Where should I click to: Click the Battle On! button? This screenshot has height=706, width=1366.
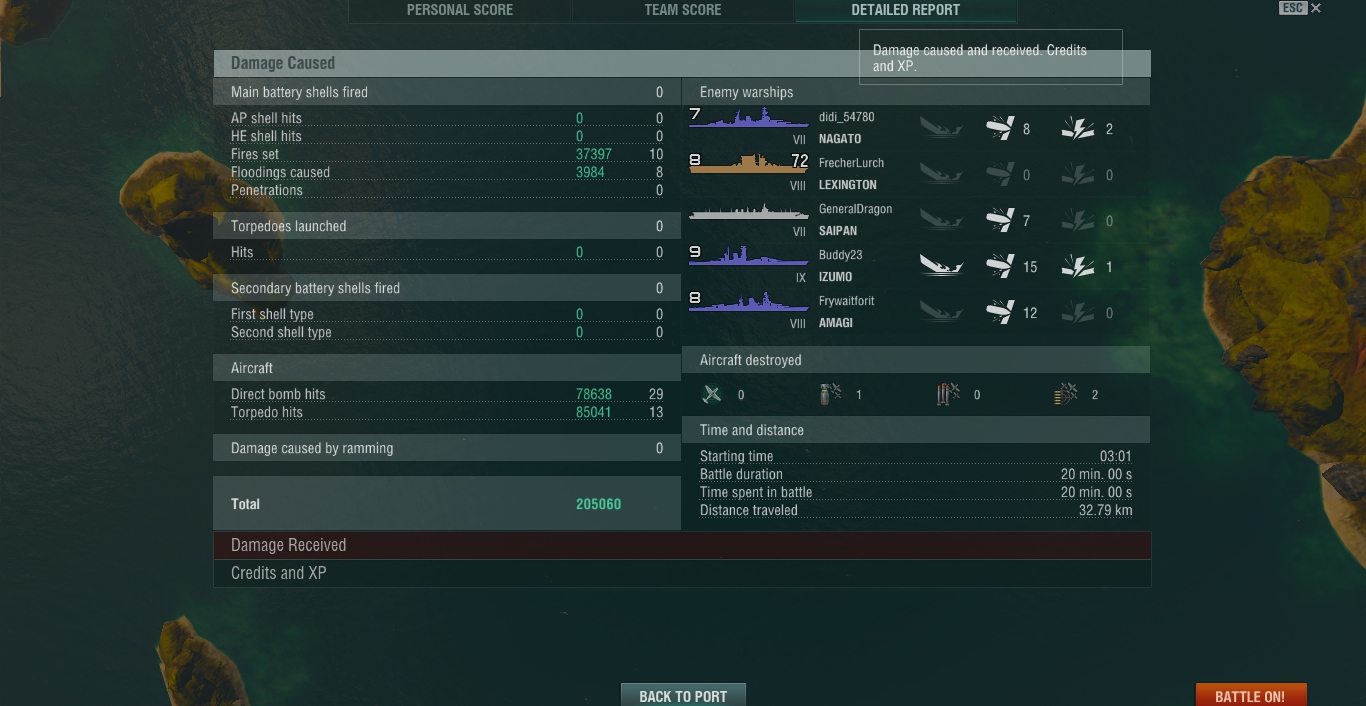click(1250, 695)
